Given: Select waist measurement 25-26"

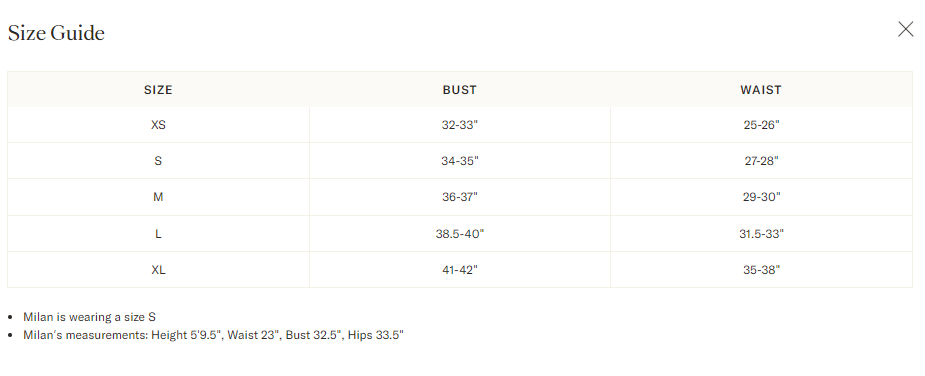Looking at the screenshot, I should pyautogui.click(x=761, y=125).
